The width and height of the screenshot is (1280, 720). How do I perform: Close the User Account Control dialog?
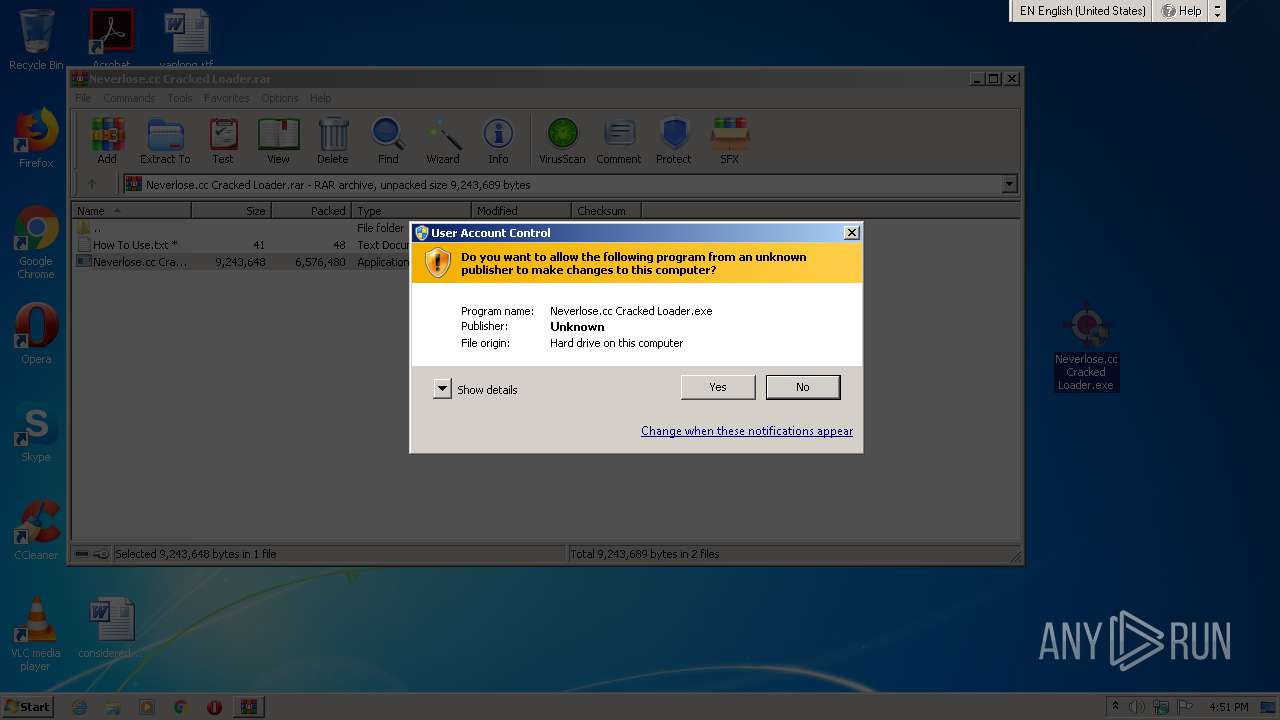[851, 233]
